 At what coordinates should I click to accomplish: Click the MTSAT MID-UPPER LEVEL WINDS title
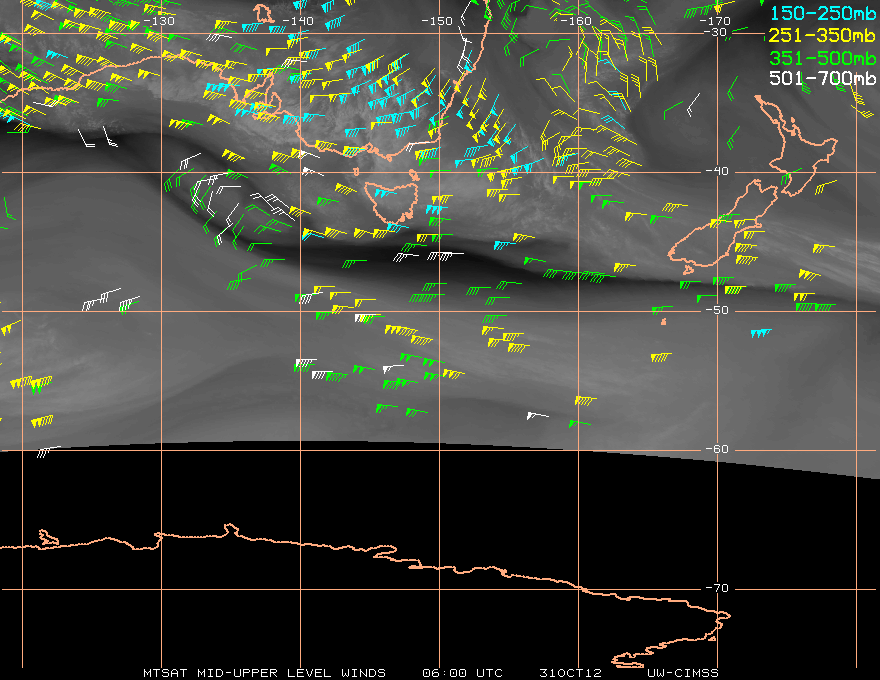(x=264, y=673)
